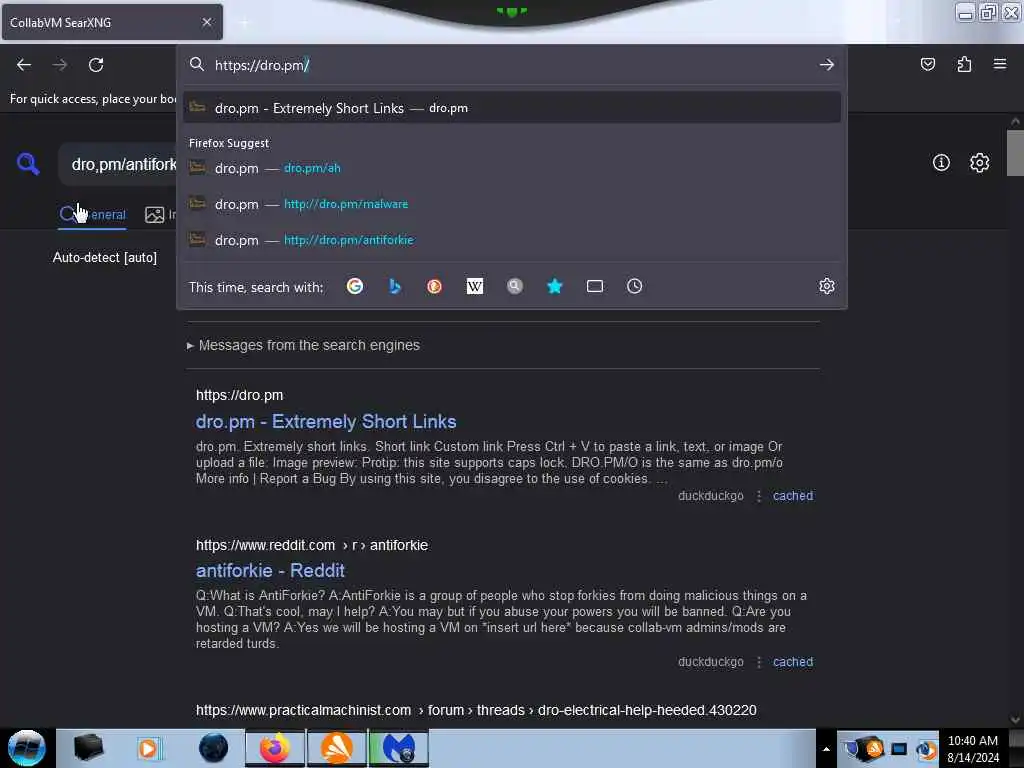Go back using the browser back arrow
Screen dimensions: 1024x768
point(24,65)
